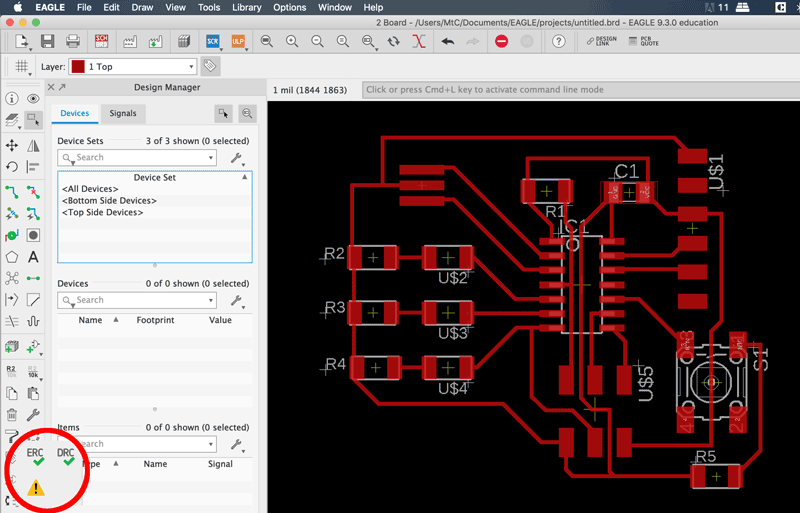Open the Library menu
The width and height of the screenshot is (800, 513).
pos(246,7)
